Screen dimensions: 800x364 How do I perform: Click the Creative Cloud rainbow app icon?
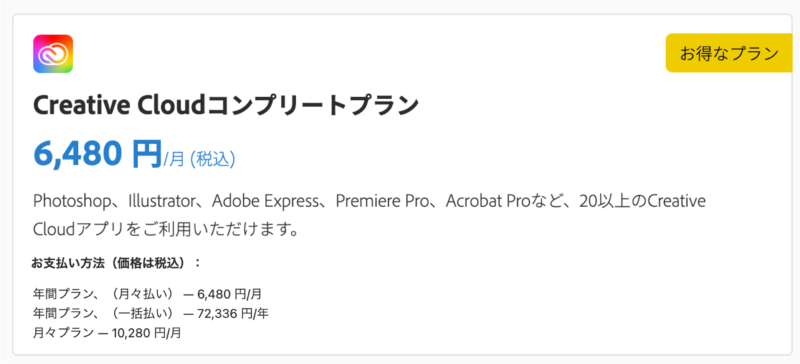53,54
